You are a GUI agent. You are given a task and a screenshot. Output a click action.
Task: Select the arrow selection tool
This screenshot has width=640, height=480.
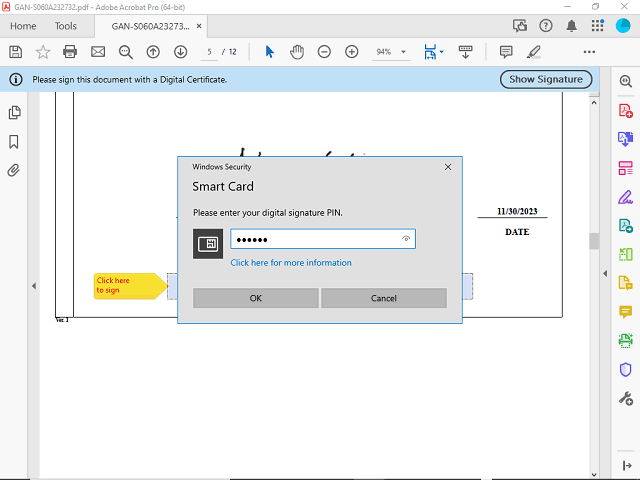point(269,52)
